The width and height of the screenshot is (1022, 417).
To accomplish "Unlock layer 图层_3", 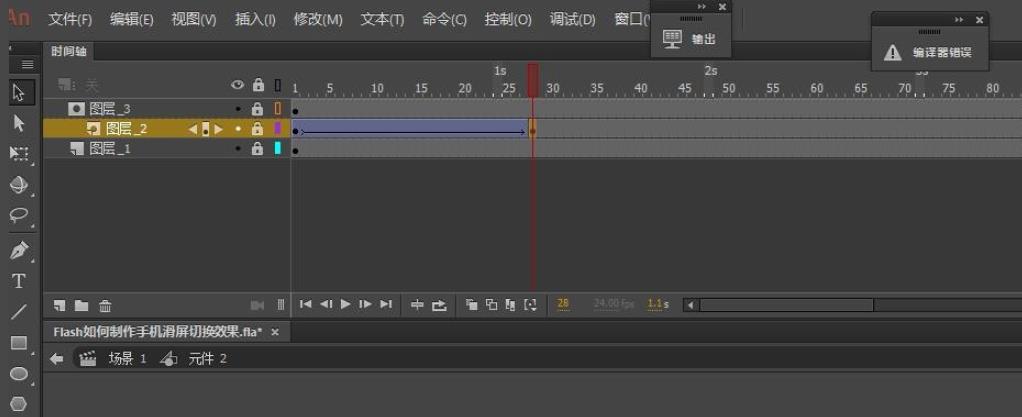I will 257,109.
